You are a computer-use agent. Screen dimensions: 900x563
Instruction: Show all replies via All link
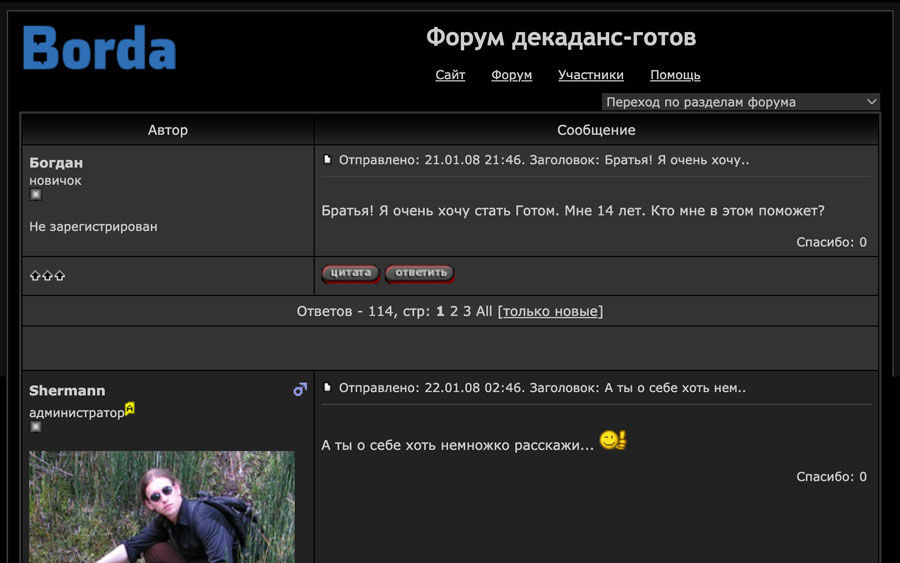click(484, 311)
